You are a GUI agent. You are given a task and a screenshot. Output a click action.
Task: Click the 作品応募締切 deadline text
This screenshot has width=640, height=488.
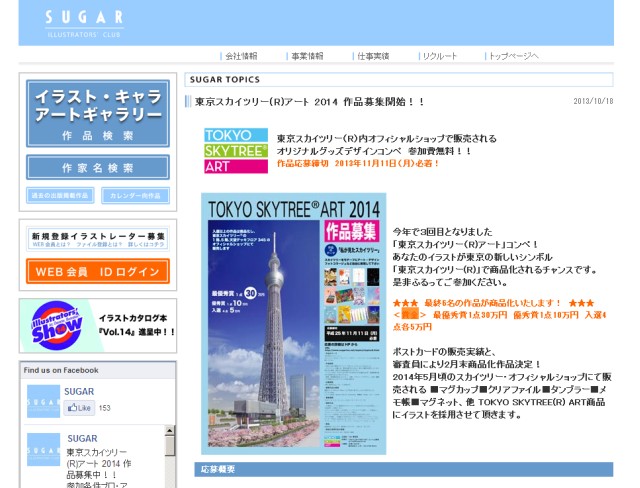point(358,164)
